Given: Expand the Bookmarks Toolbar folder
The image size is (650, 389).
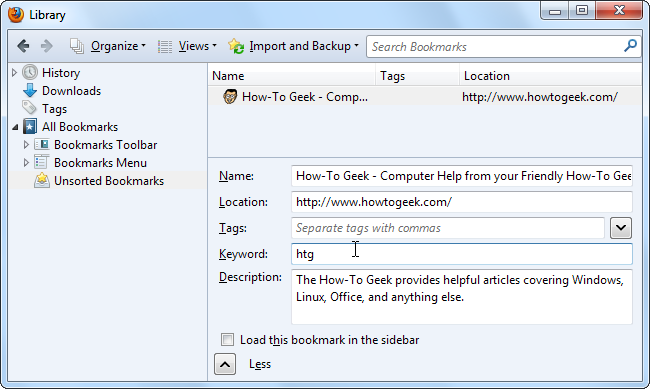Looking at the screenshot, I should (x=26, y=145).
